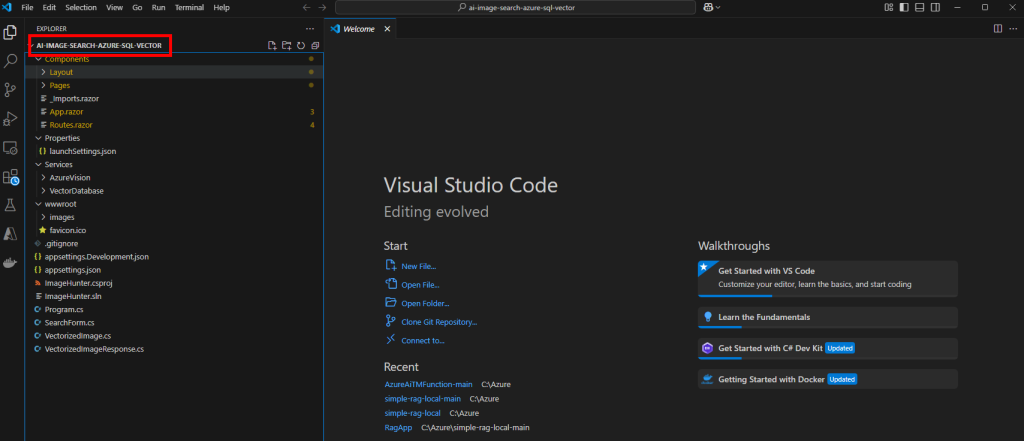Open the Selection menu
The height and width of the screenshot is (441, 1024).
pyautogui.click(x=81, y=7)
